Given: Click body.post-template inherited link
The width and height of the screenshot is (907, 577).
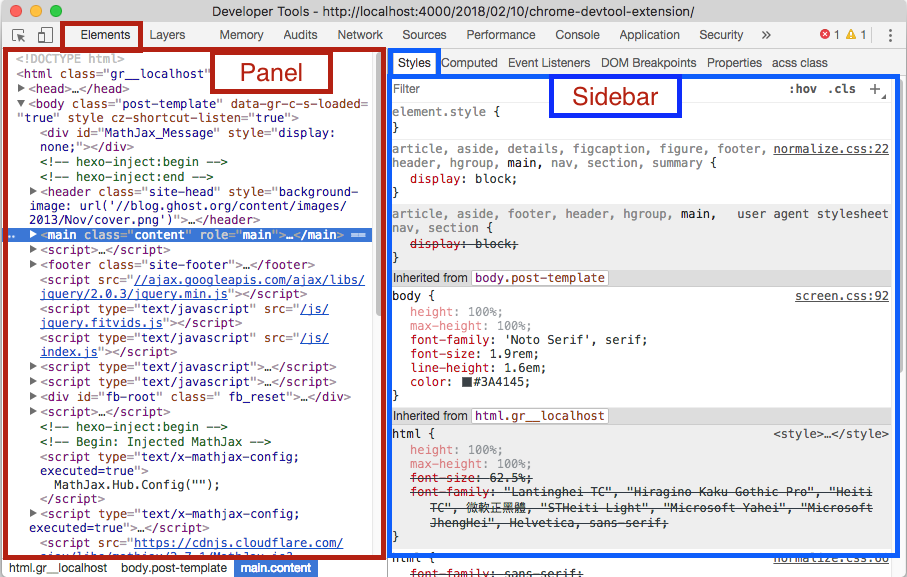Looking at the screenshot, I should click(x=540, y=278).
